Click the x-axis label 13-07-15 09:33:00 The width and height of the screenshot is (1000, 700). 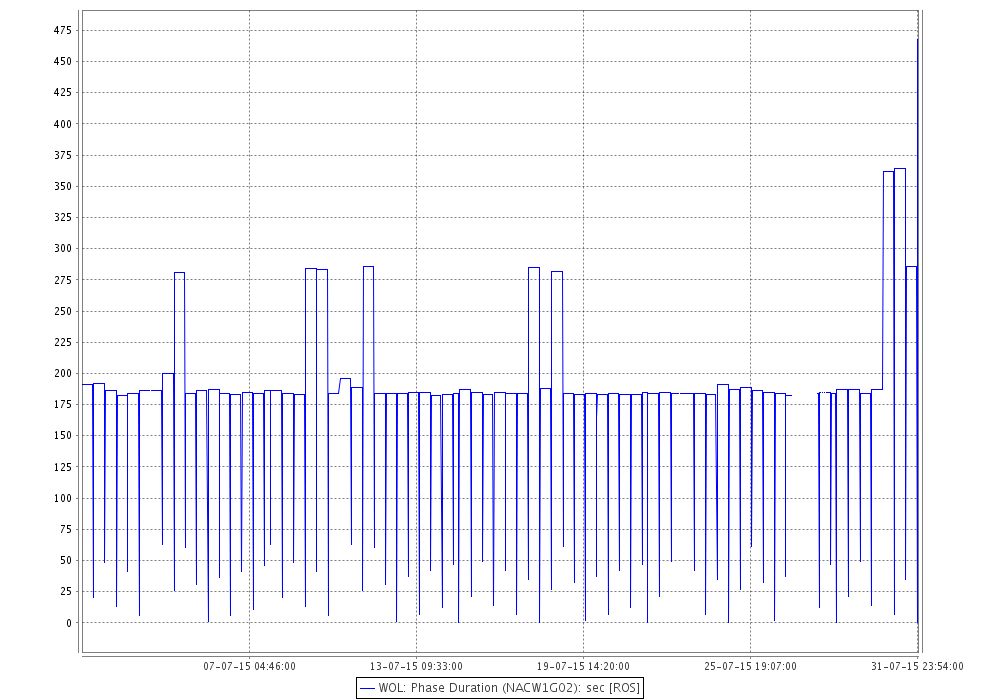[x=416, y=666]
